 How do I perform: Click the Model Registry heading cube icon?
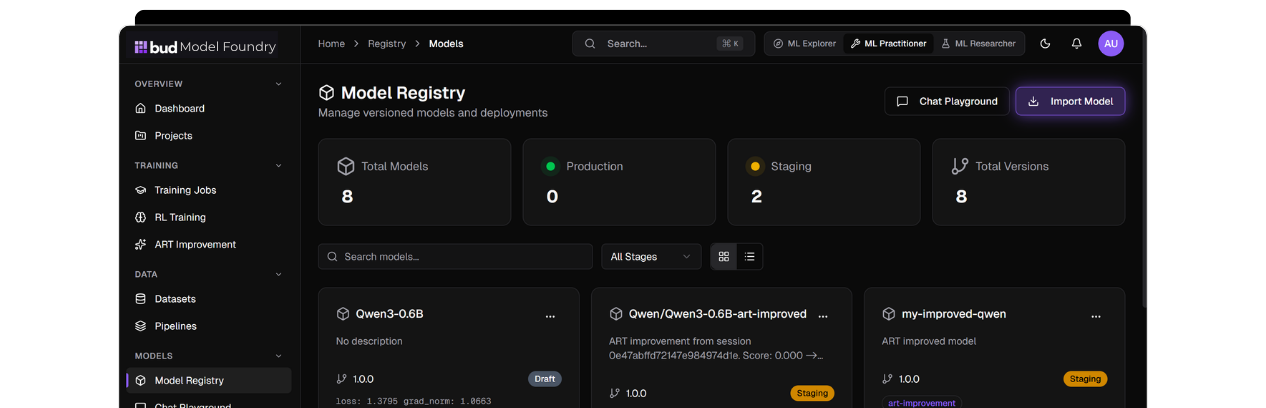[x=326, y=93]
